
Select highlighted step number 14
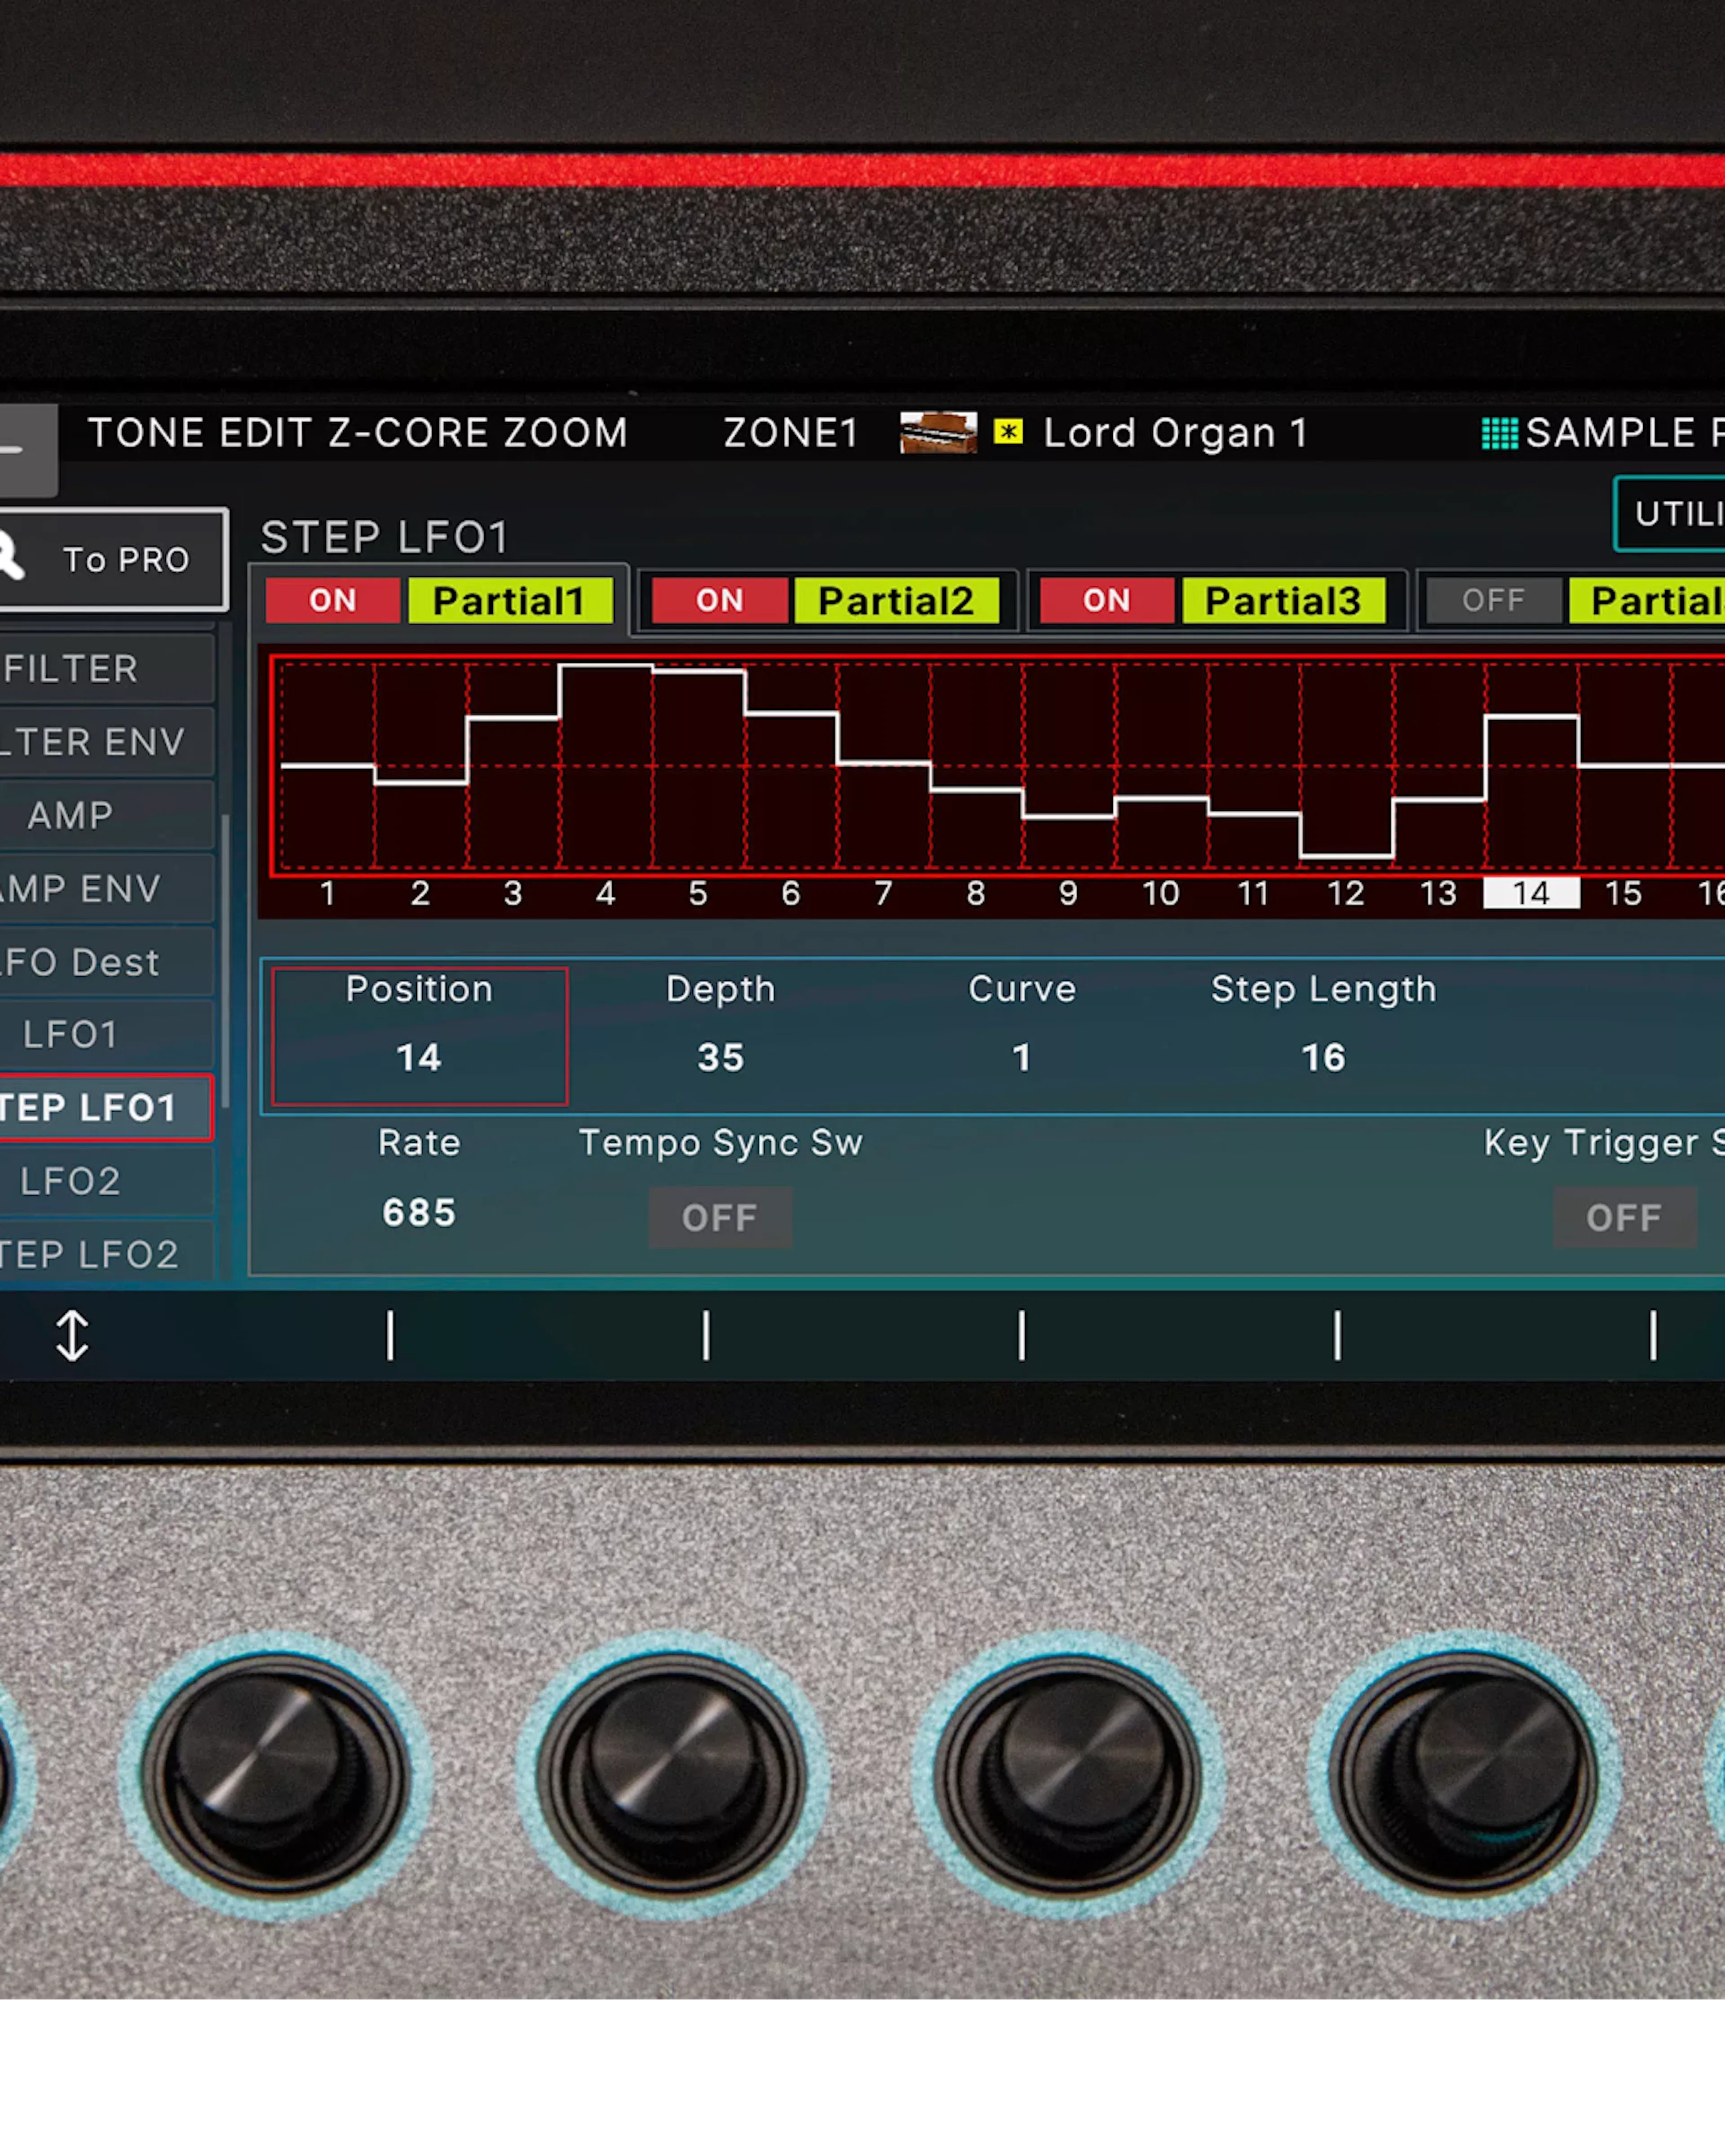tap(1531, 893)
